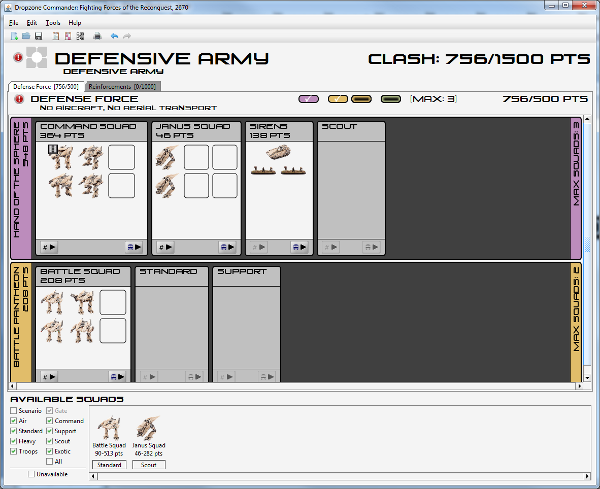Click the purple battlegroup indicator pill

click(308, 99)
